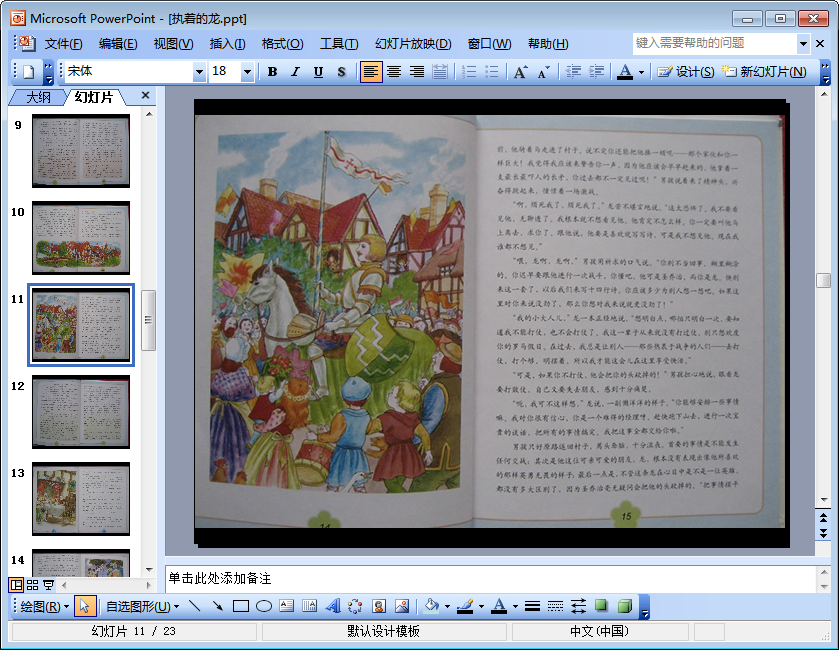
Task: Open formatting toolbar font color dropdown arrow
Action: (641, 72)
